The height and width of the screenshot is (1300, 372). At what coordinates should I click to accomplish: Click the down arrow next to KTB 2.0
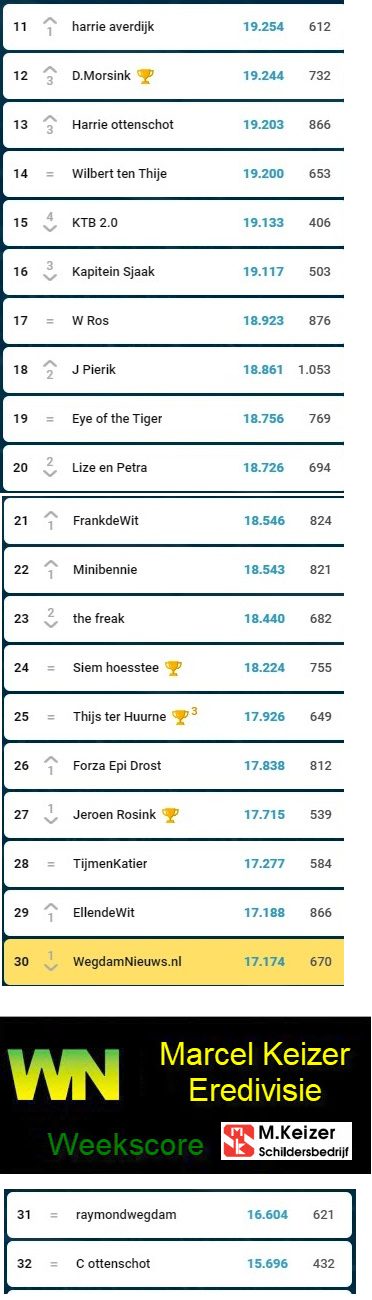[50, 228]
